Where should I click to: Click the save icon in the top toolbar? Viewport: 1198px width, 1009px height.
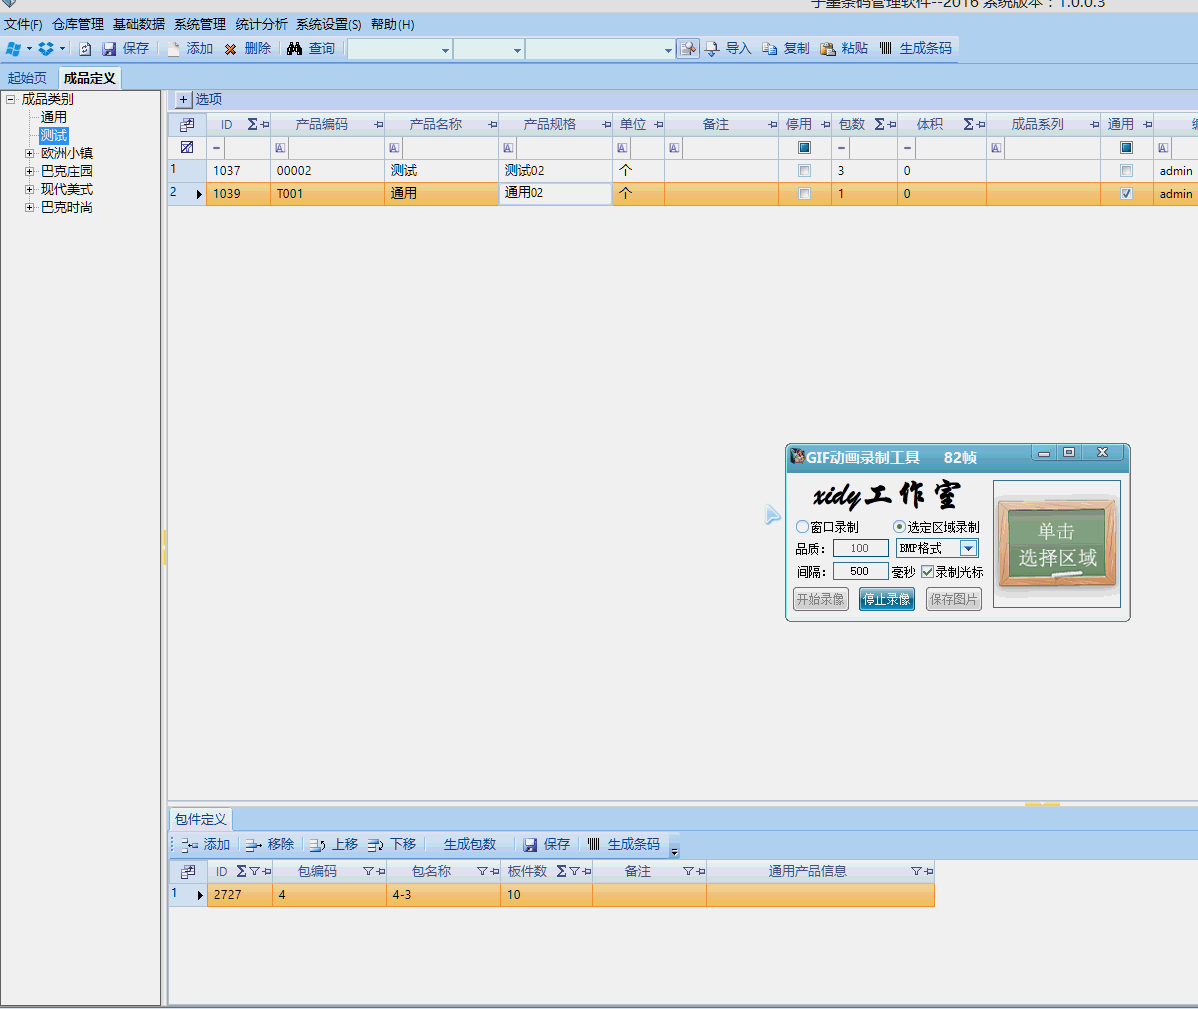[x=109, y=48]
